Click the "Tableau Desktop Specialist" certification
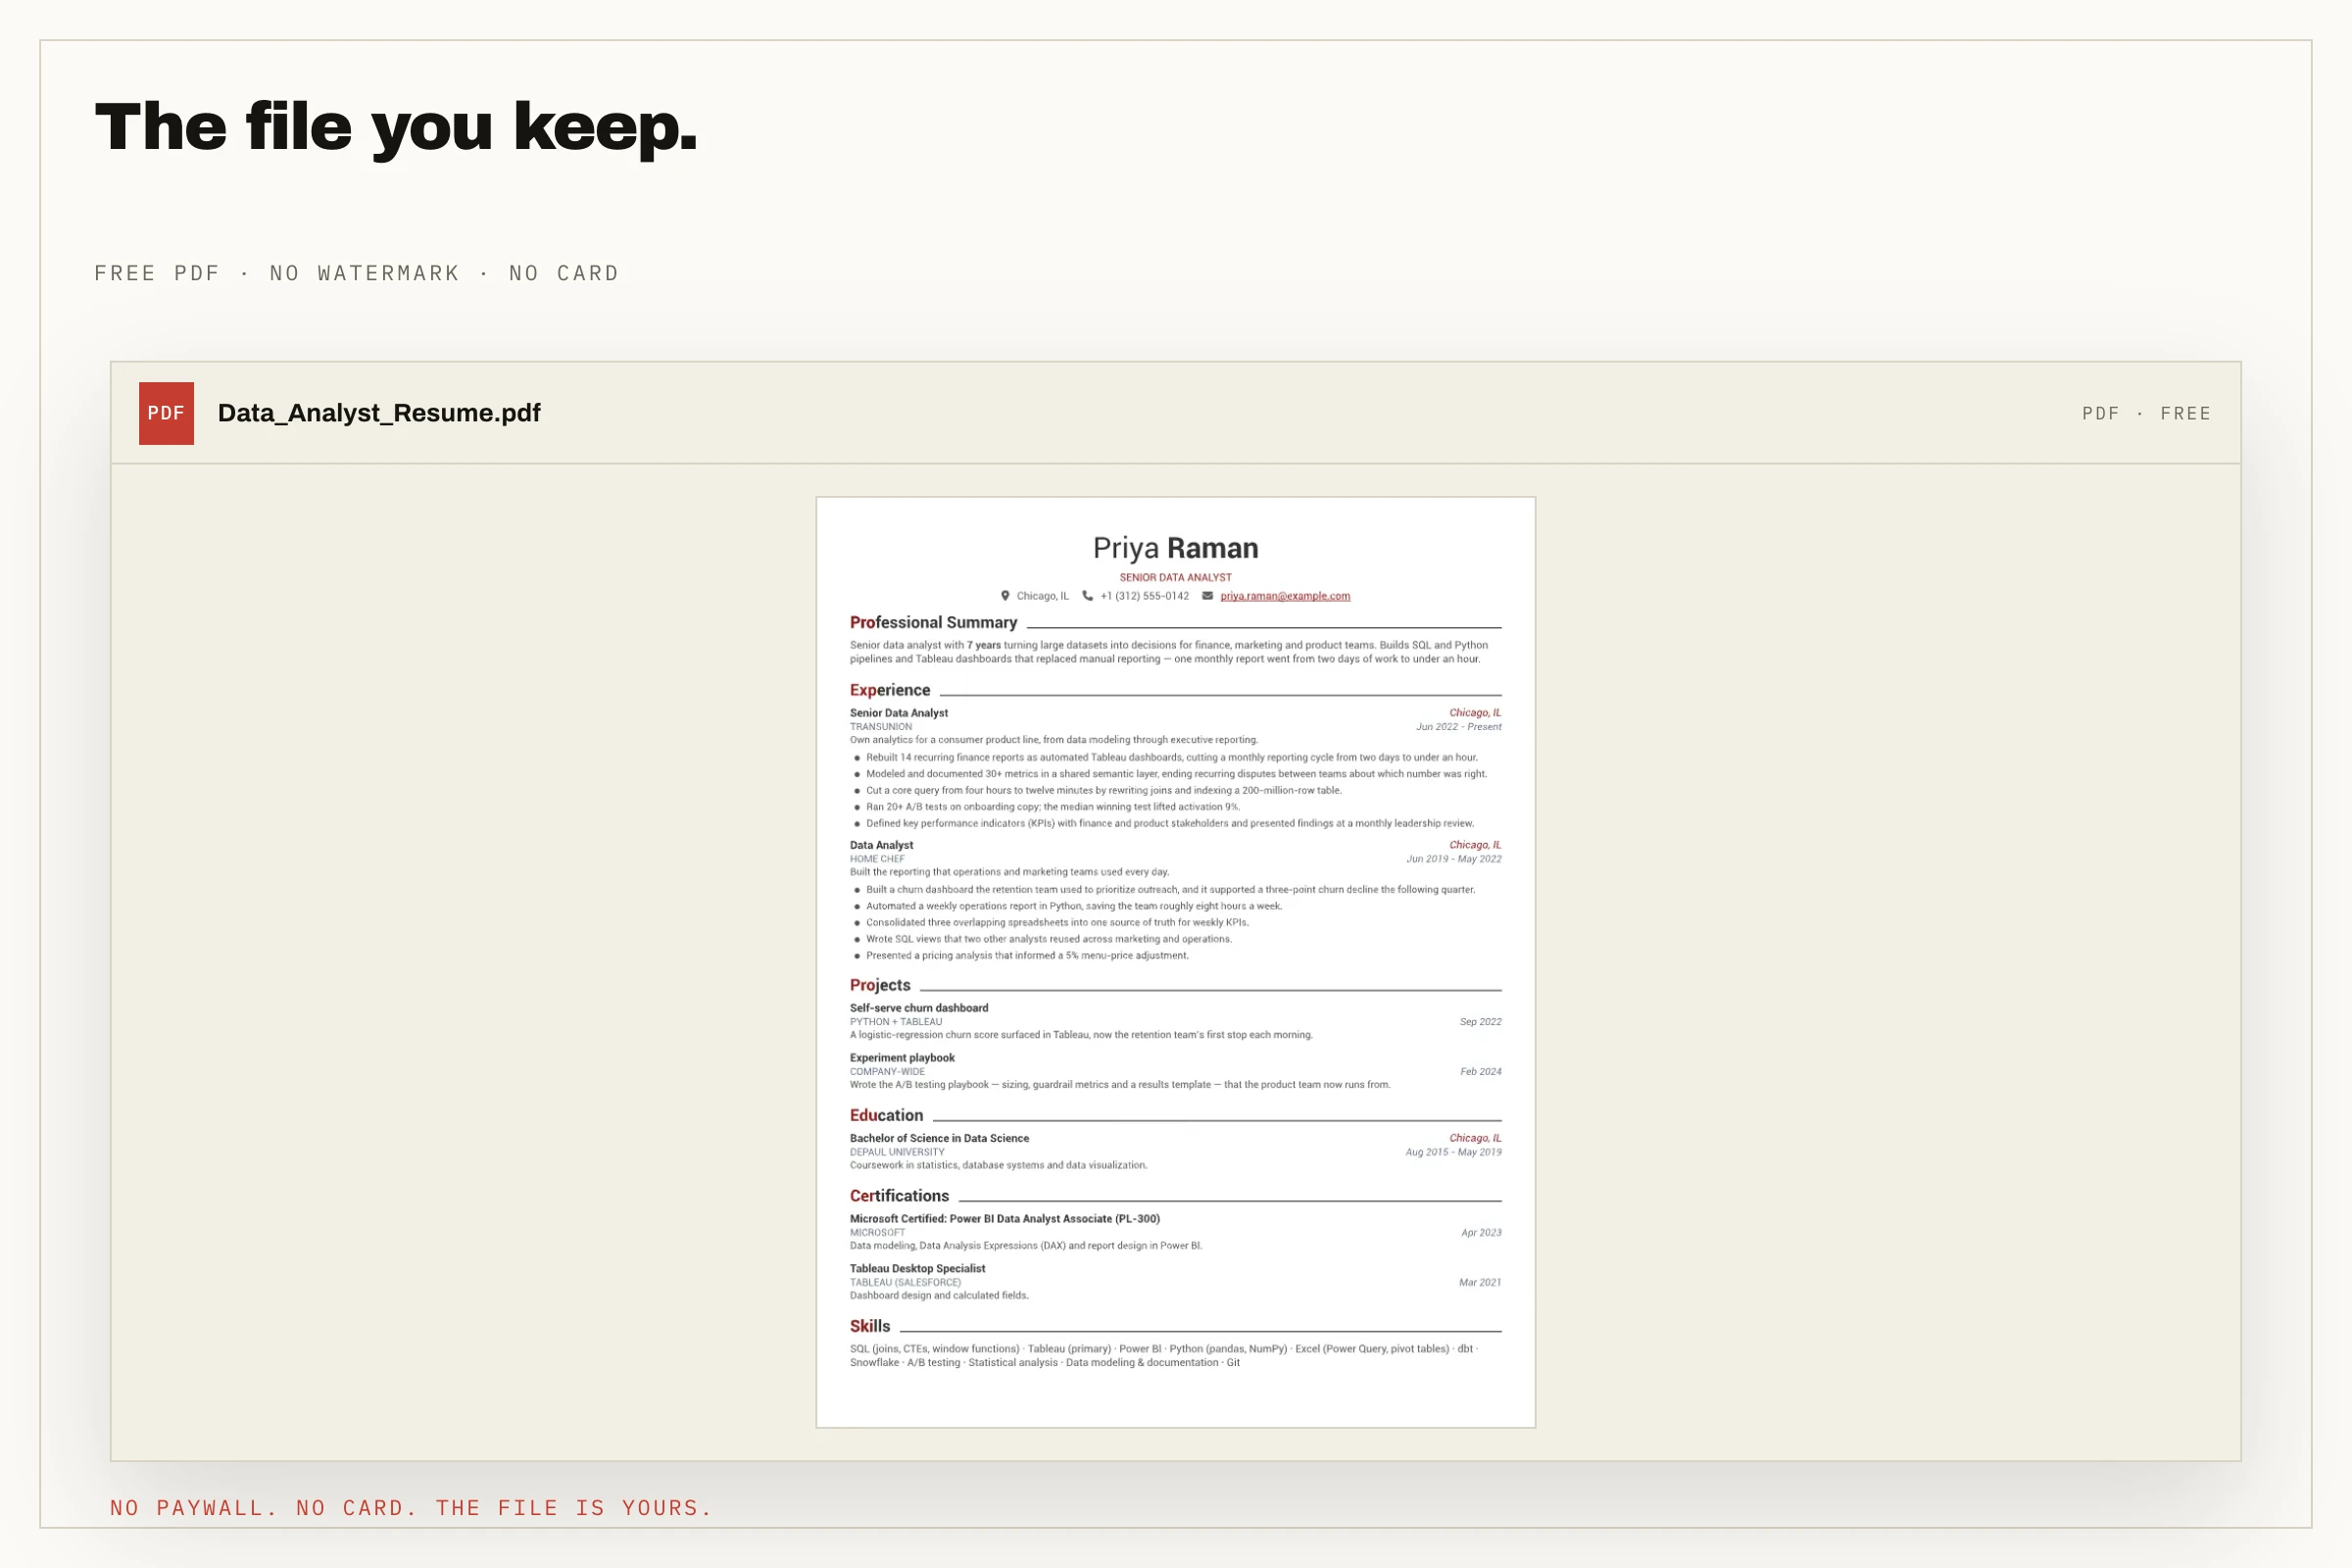2352x1568 pixels. click(x=917, y=1269)
